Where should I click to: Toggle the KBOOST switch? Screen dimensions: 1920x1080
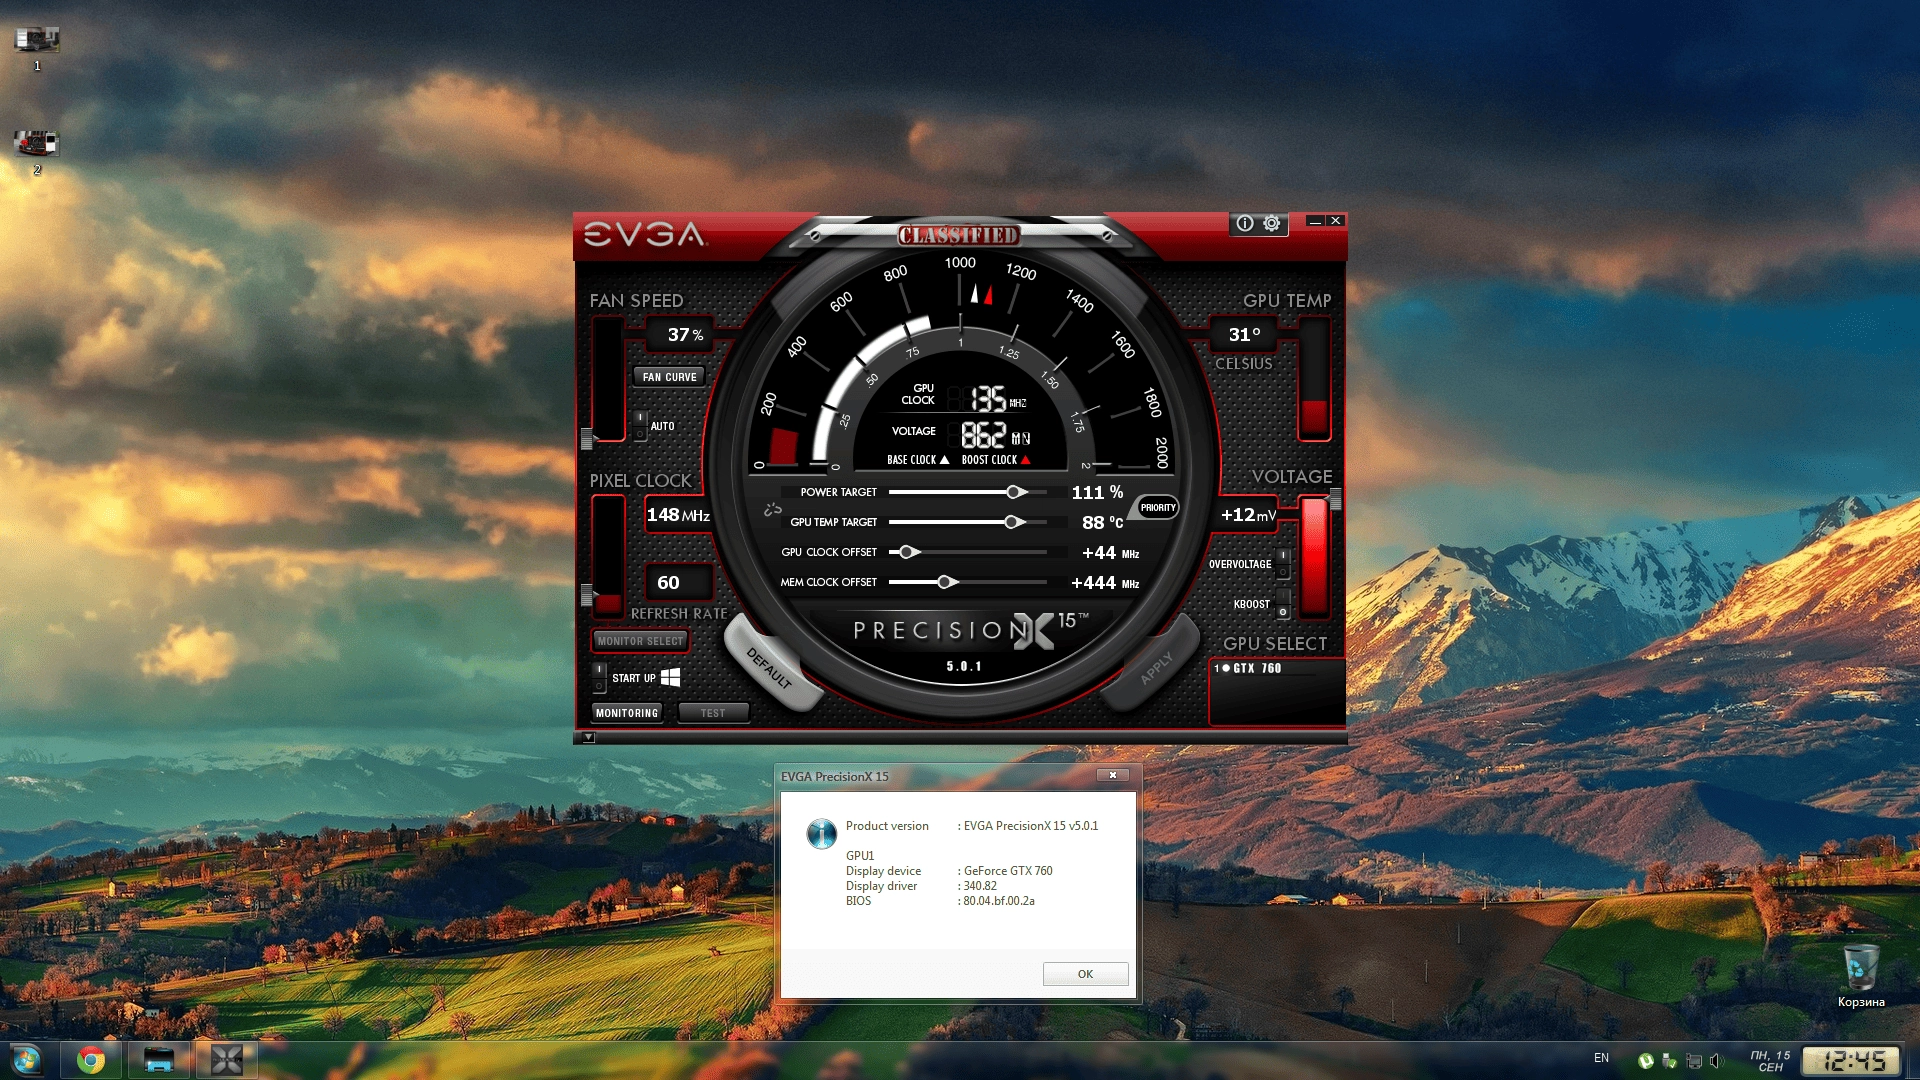pyautogui.click(x=1283, y=604)
